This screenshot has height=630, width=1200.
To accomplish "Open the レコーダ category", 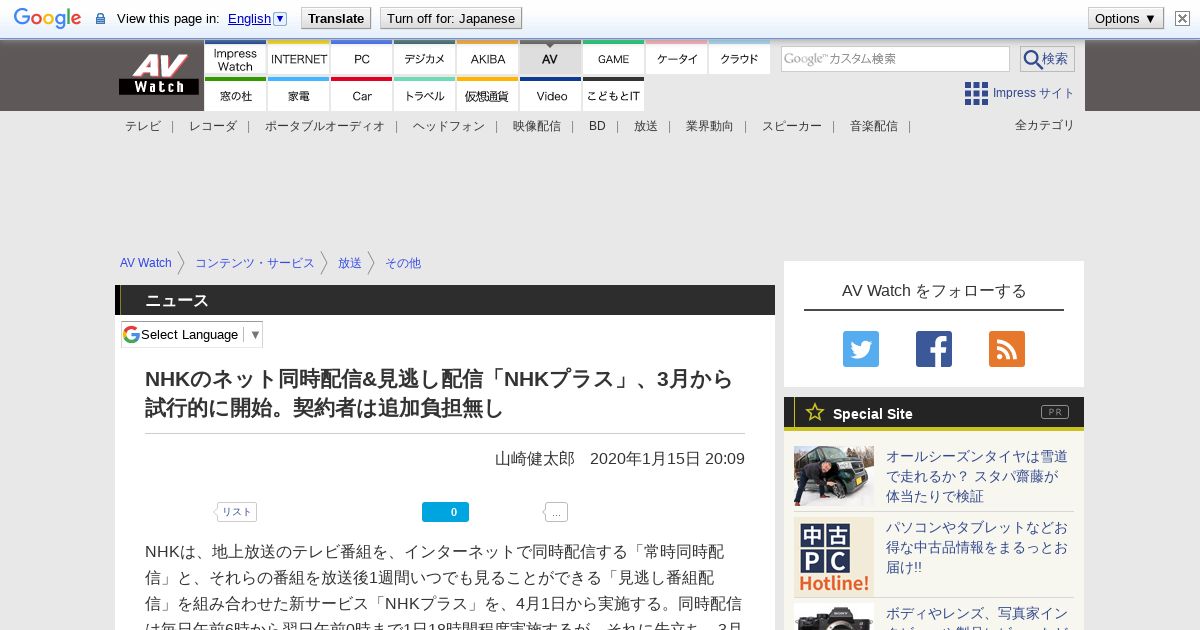I will [213, 126].
